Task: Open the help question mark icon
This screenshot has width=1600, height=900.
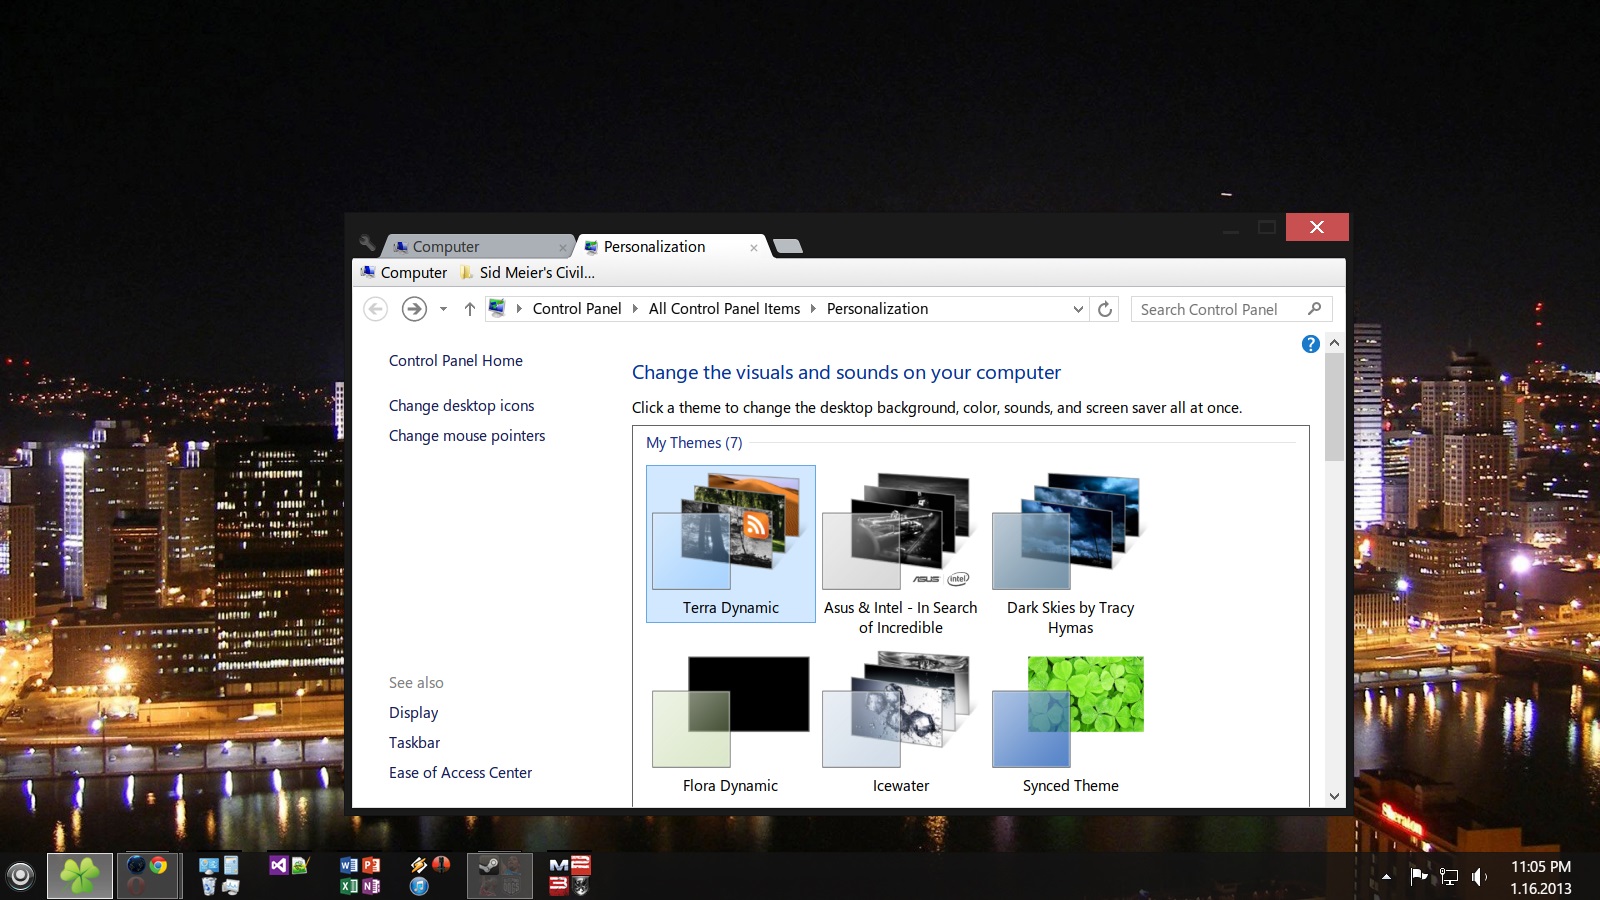Action: click(1310, 344)
